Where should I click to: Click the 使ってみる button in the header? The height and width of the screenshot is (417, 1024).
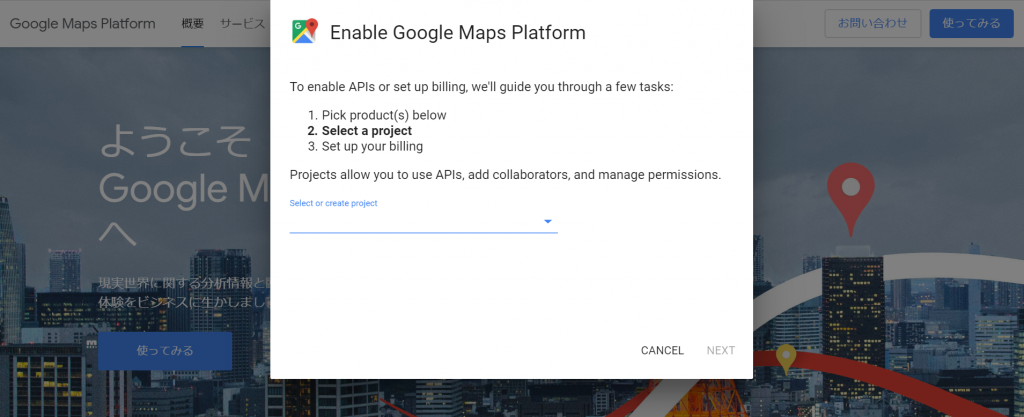971,23
